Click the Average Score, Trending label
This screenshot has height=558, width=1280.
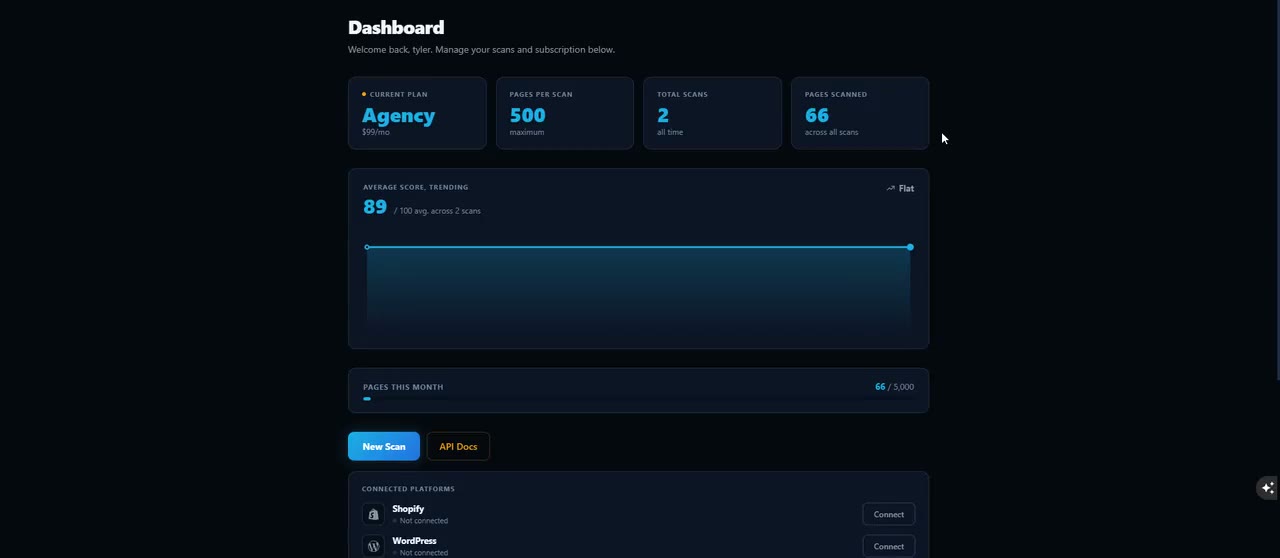click(415, 187)
